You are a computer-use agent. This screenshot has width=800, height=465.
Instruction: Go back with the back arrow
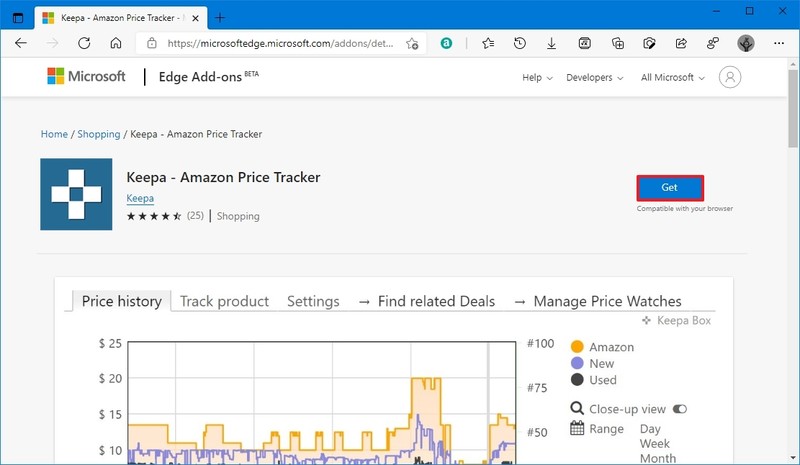(21, 43)
